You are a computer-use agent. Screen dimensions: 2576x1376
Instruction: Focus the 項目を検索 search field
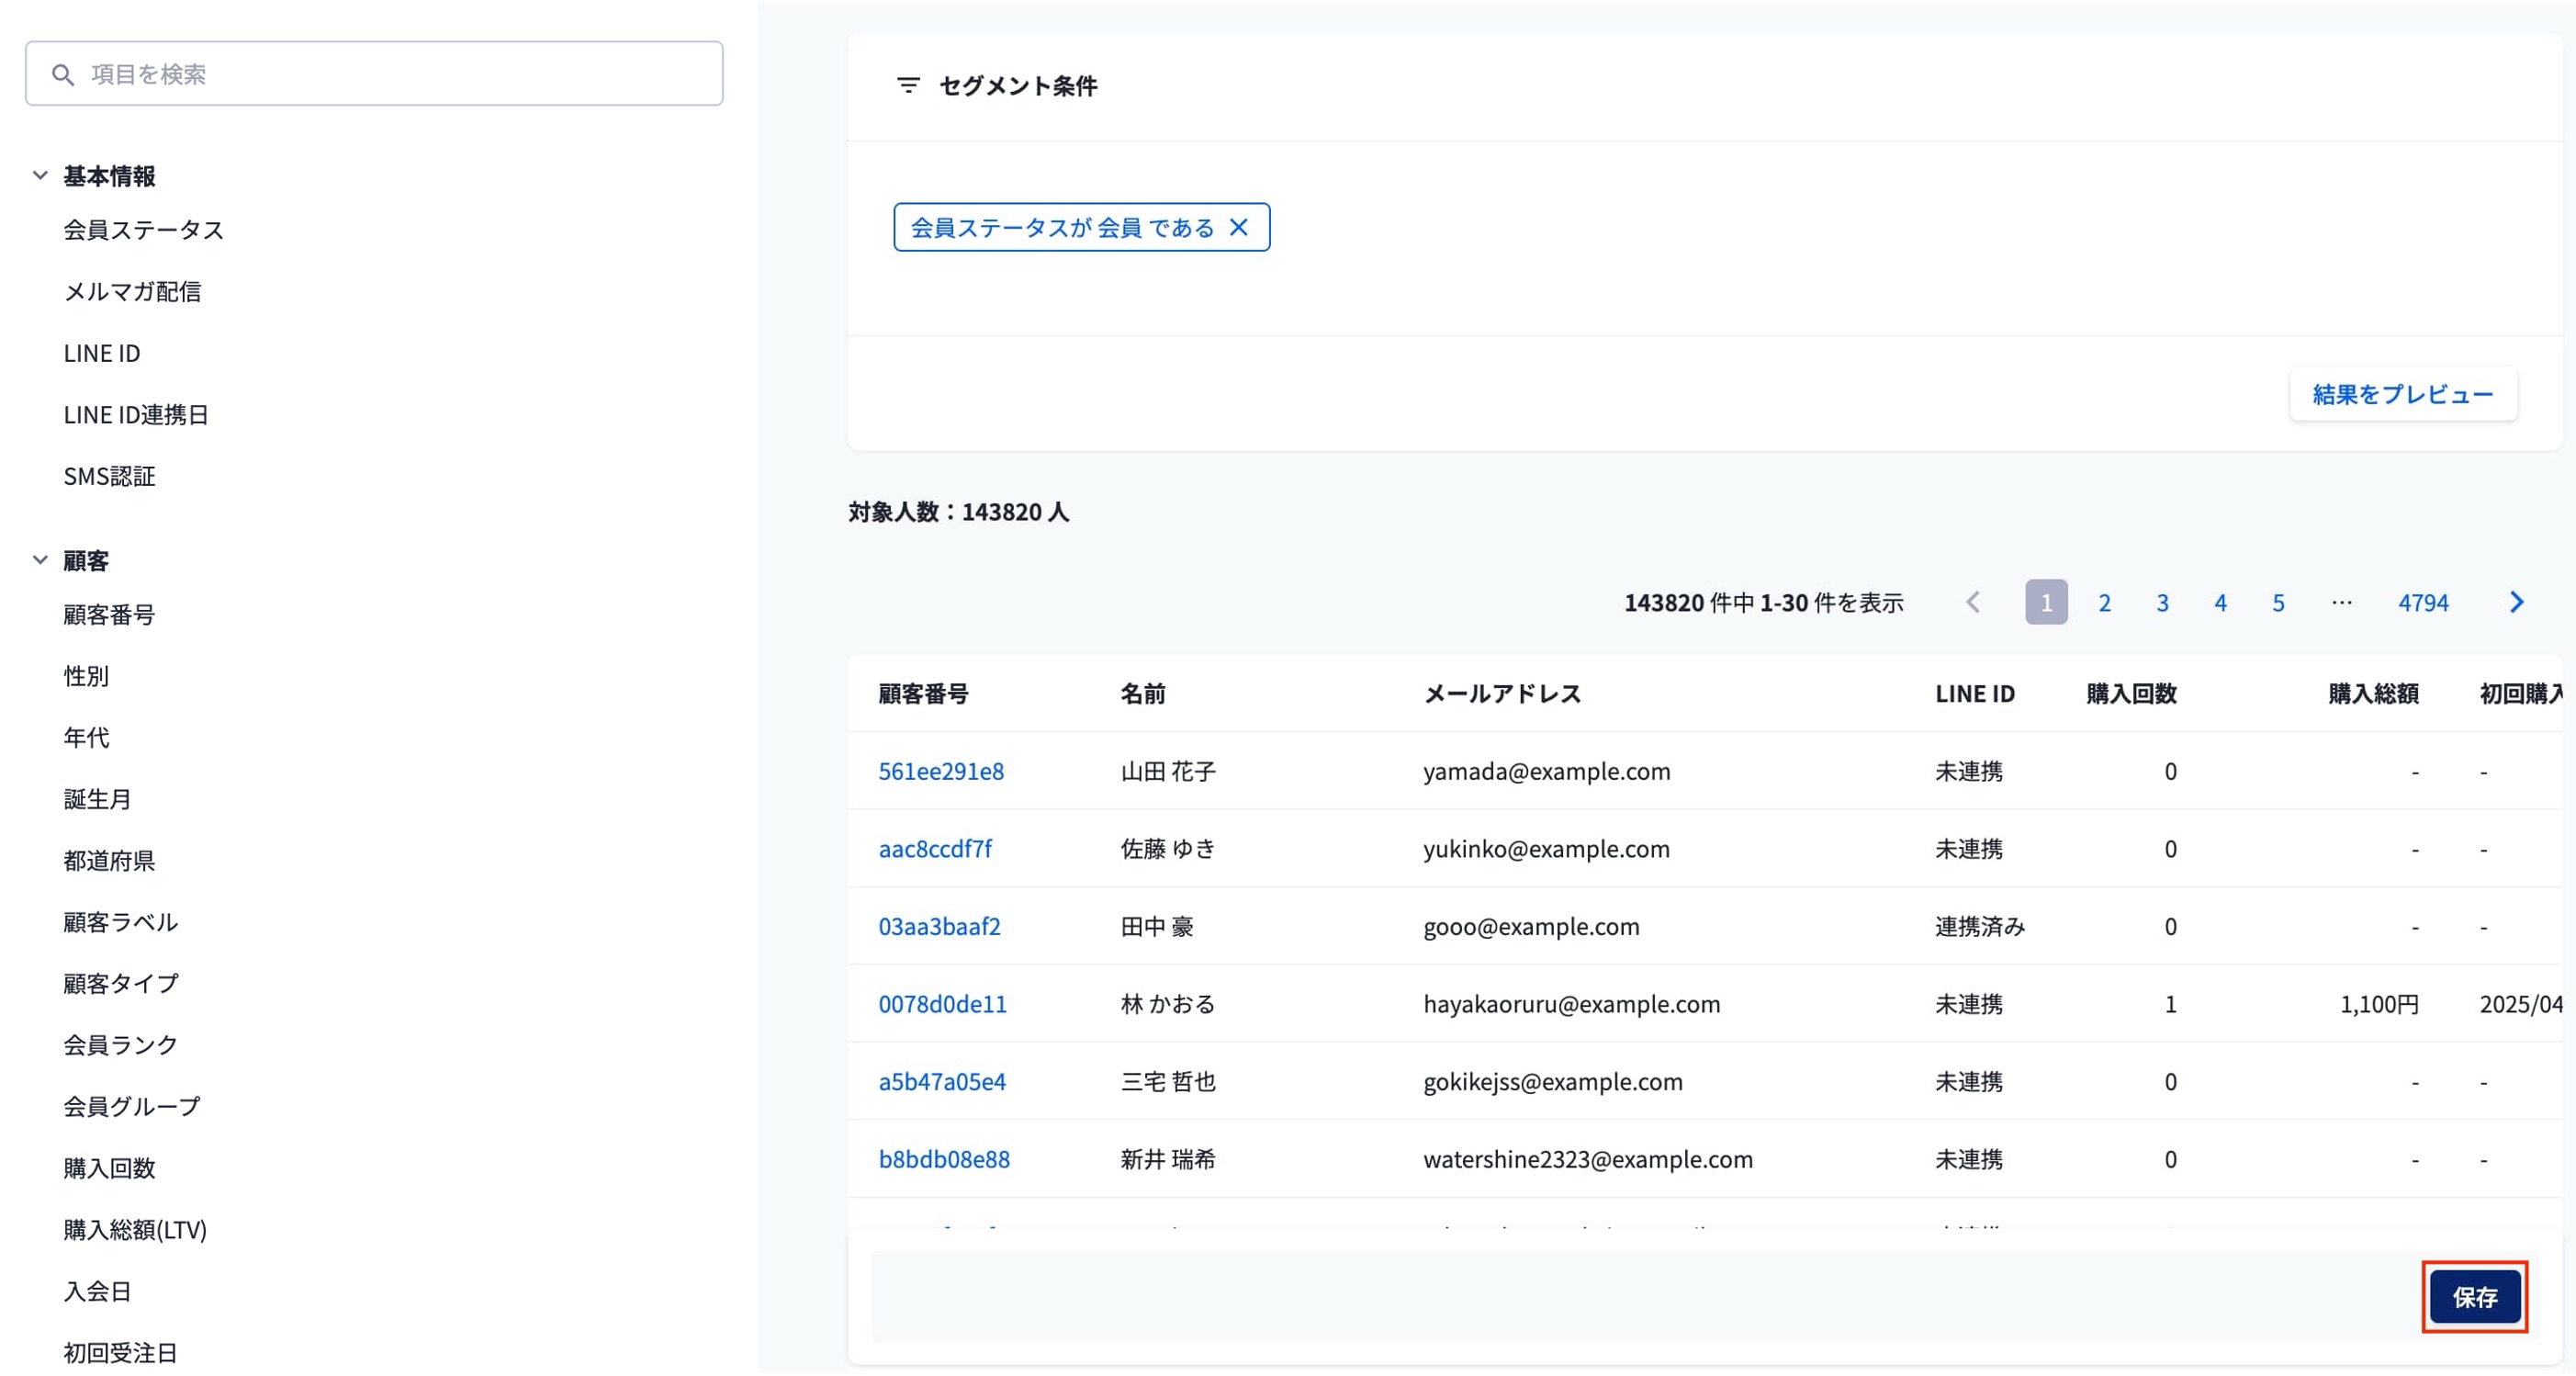[x=400, y=74]
